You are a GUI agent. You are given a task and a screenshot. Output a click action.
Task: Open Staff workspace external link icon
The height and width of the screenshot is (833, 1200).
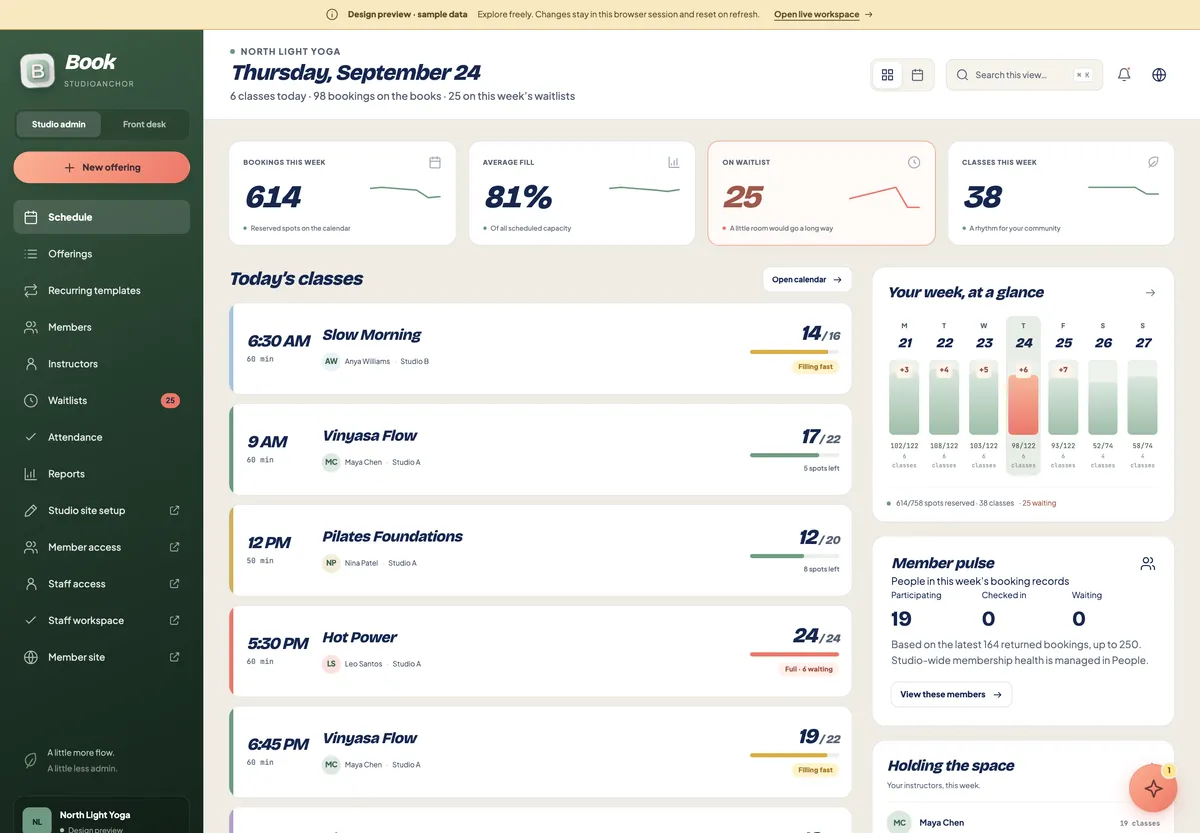[x=174, y=620]
